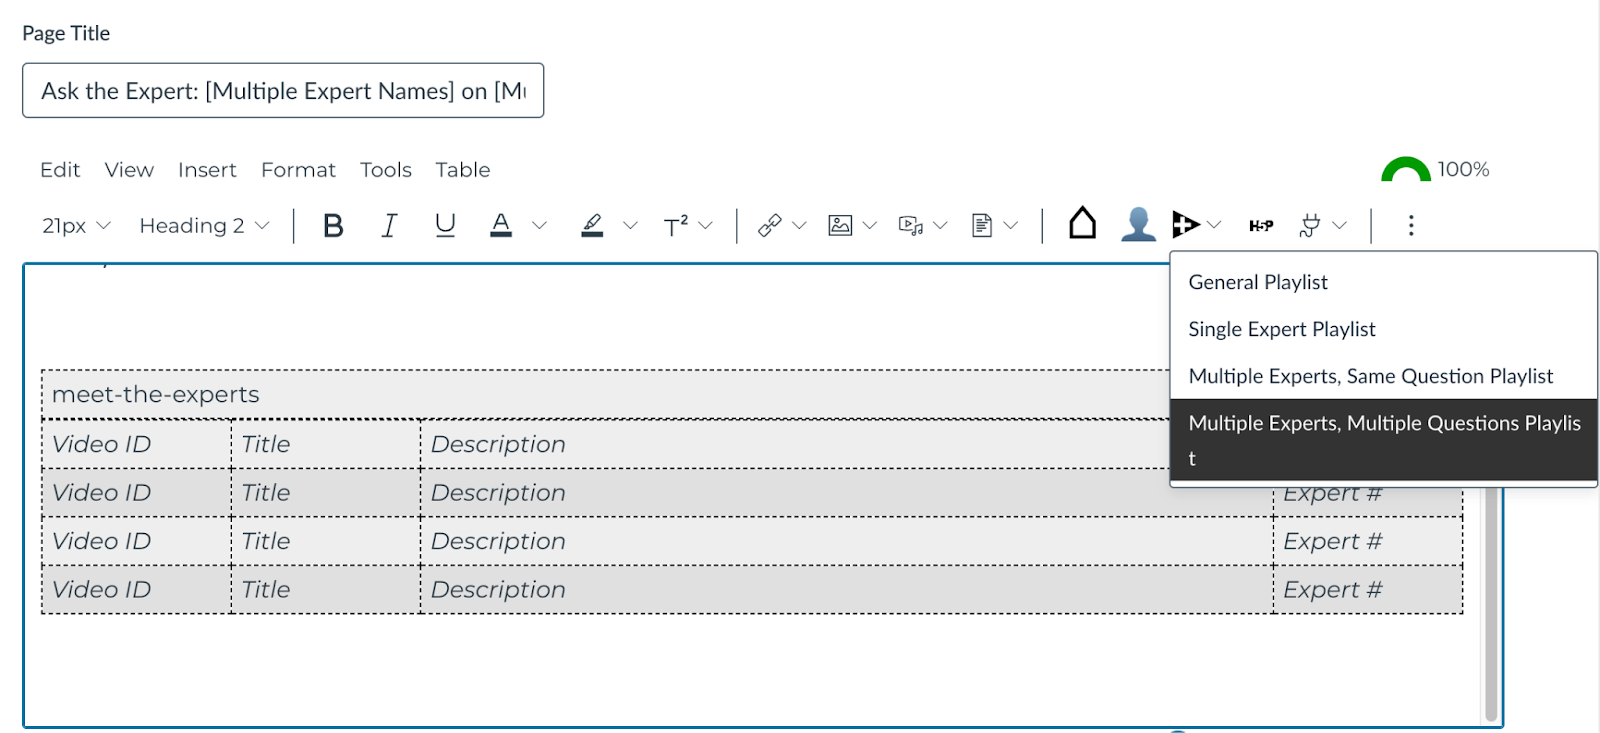The height and width of the screenshot is (733, 1600).
Task: Click Video ID cell in last row
Action: pyautogui.click(x=136, y=590)
